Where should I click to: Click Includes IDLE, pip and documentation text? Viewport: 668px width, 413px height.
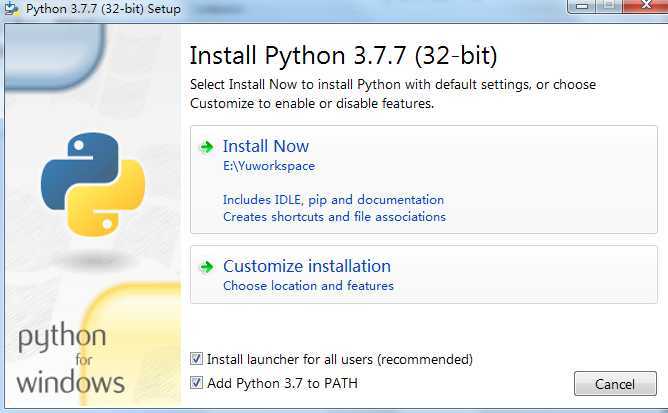click(333, 199)
